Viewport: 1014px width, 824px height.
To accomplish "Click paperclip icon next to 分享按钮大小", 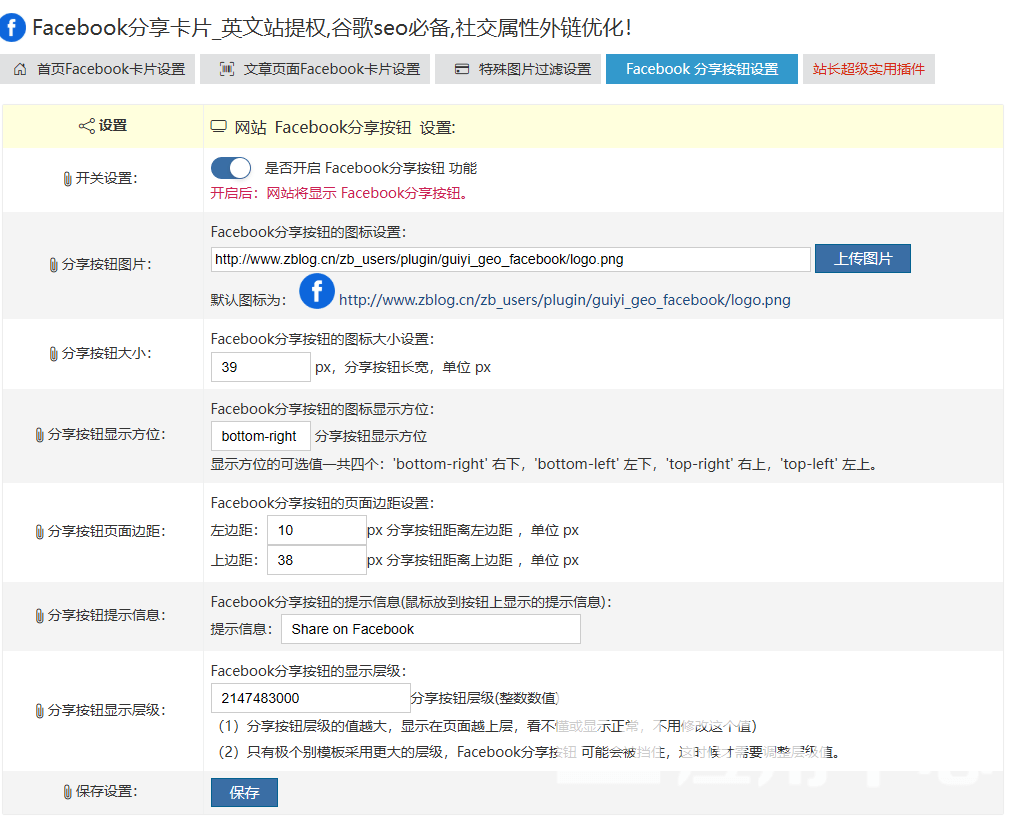I will click(x=54, y=354).
